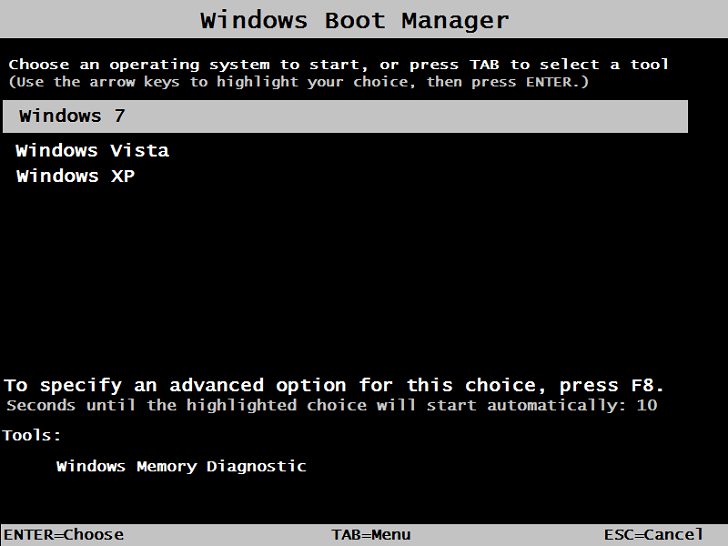The image size is (728, 546).
Task: Click ESC=Cancel in the bottom bar
Action: (x=653, y=534)
